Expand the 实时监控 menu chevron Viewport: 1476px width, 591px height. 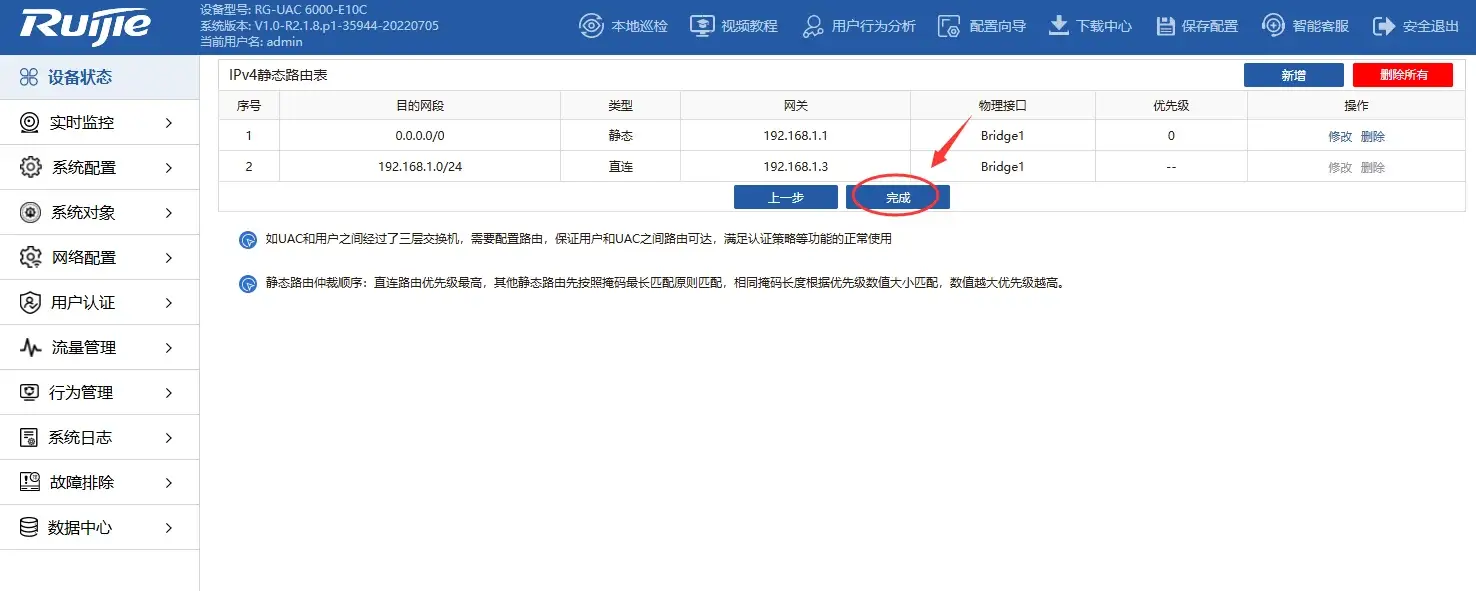[168, 122]
